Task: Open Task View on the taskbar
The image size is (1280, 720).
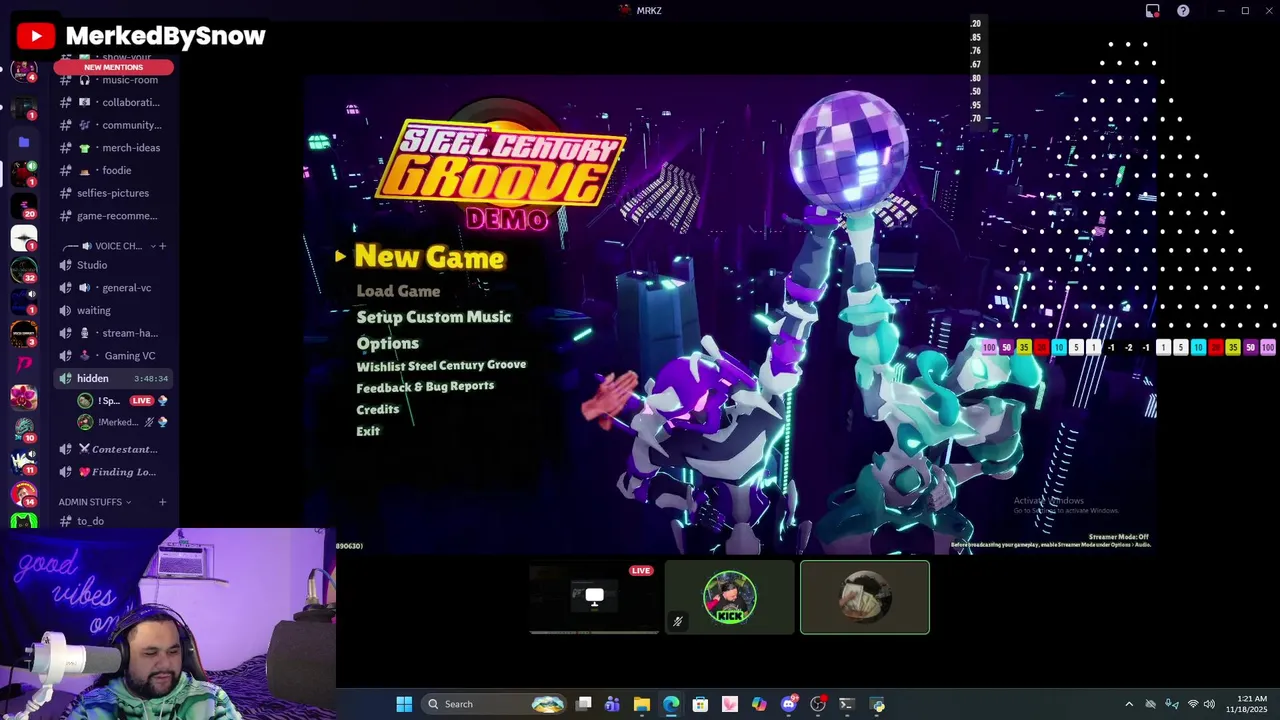Action: coord(584,704)
